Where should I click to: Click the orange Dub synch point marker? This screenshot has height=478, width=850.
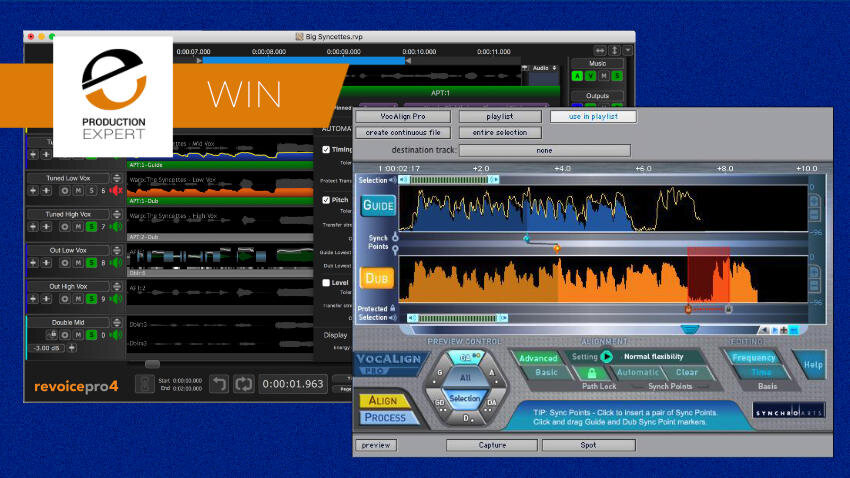556,248
